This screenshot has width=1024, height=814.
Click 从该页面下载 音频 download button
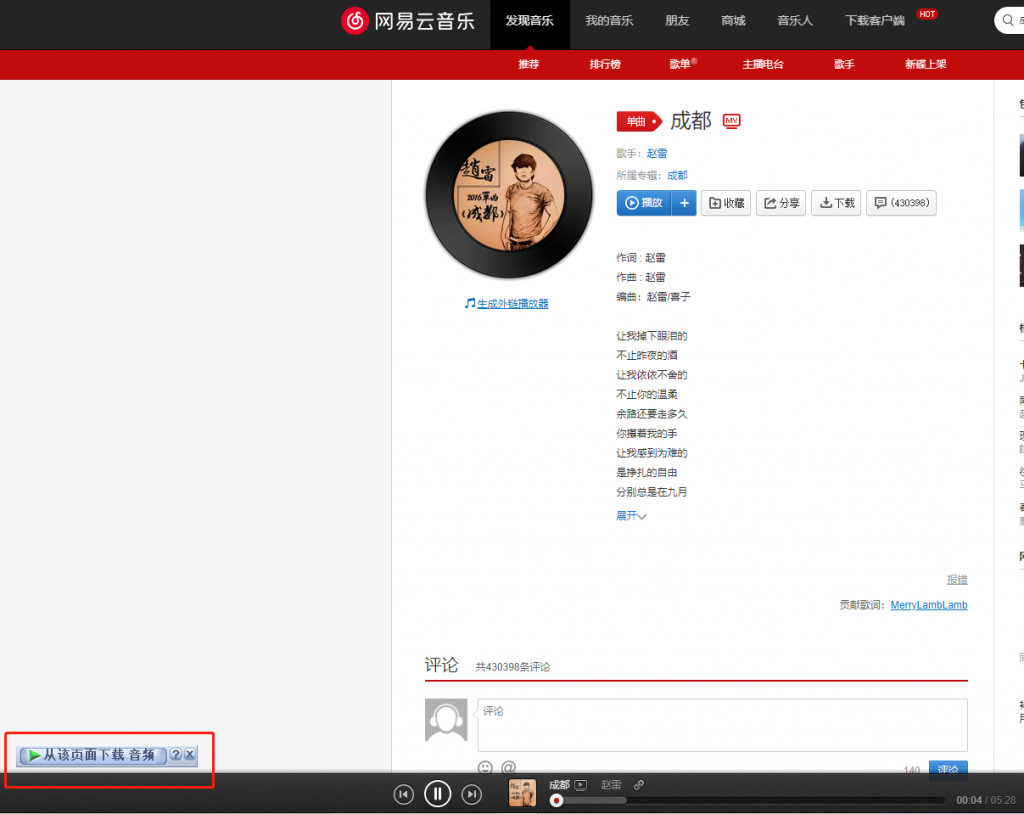[92, 755]
